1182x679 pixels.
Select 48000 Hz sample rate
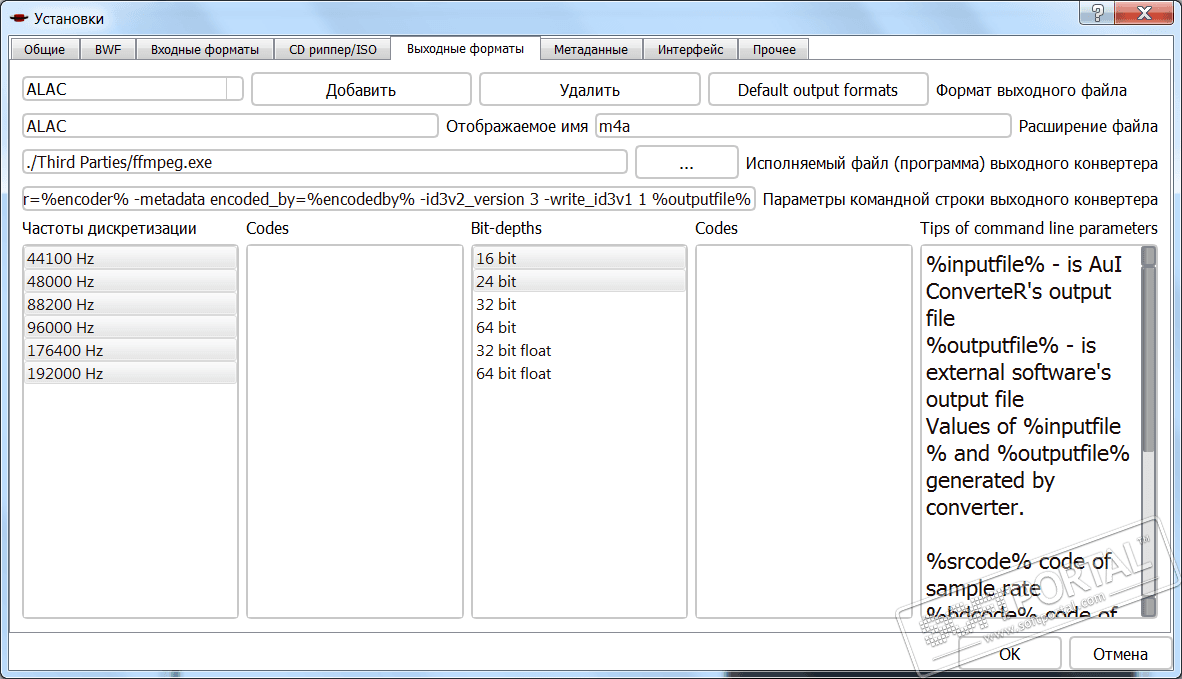(130, 281)
